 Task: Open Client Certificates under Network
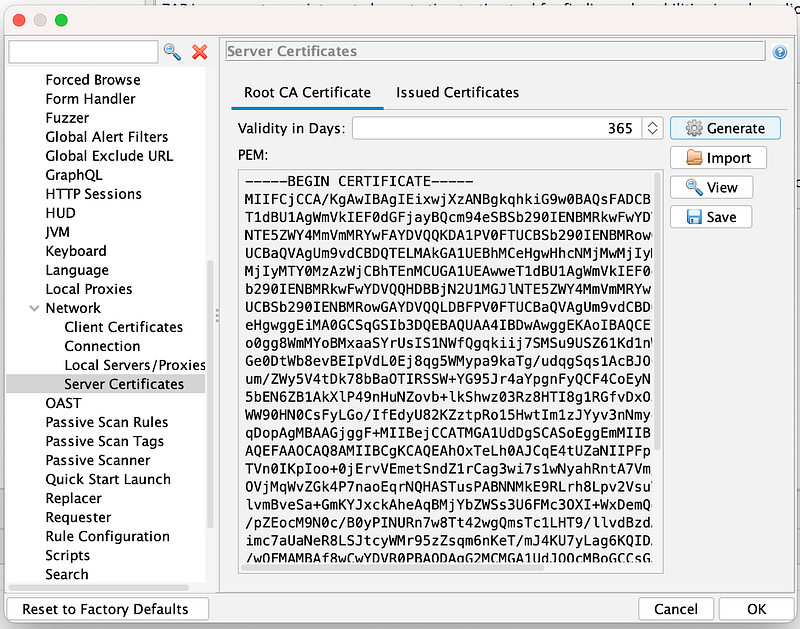pos(123,327)
